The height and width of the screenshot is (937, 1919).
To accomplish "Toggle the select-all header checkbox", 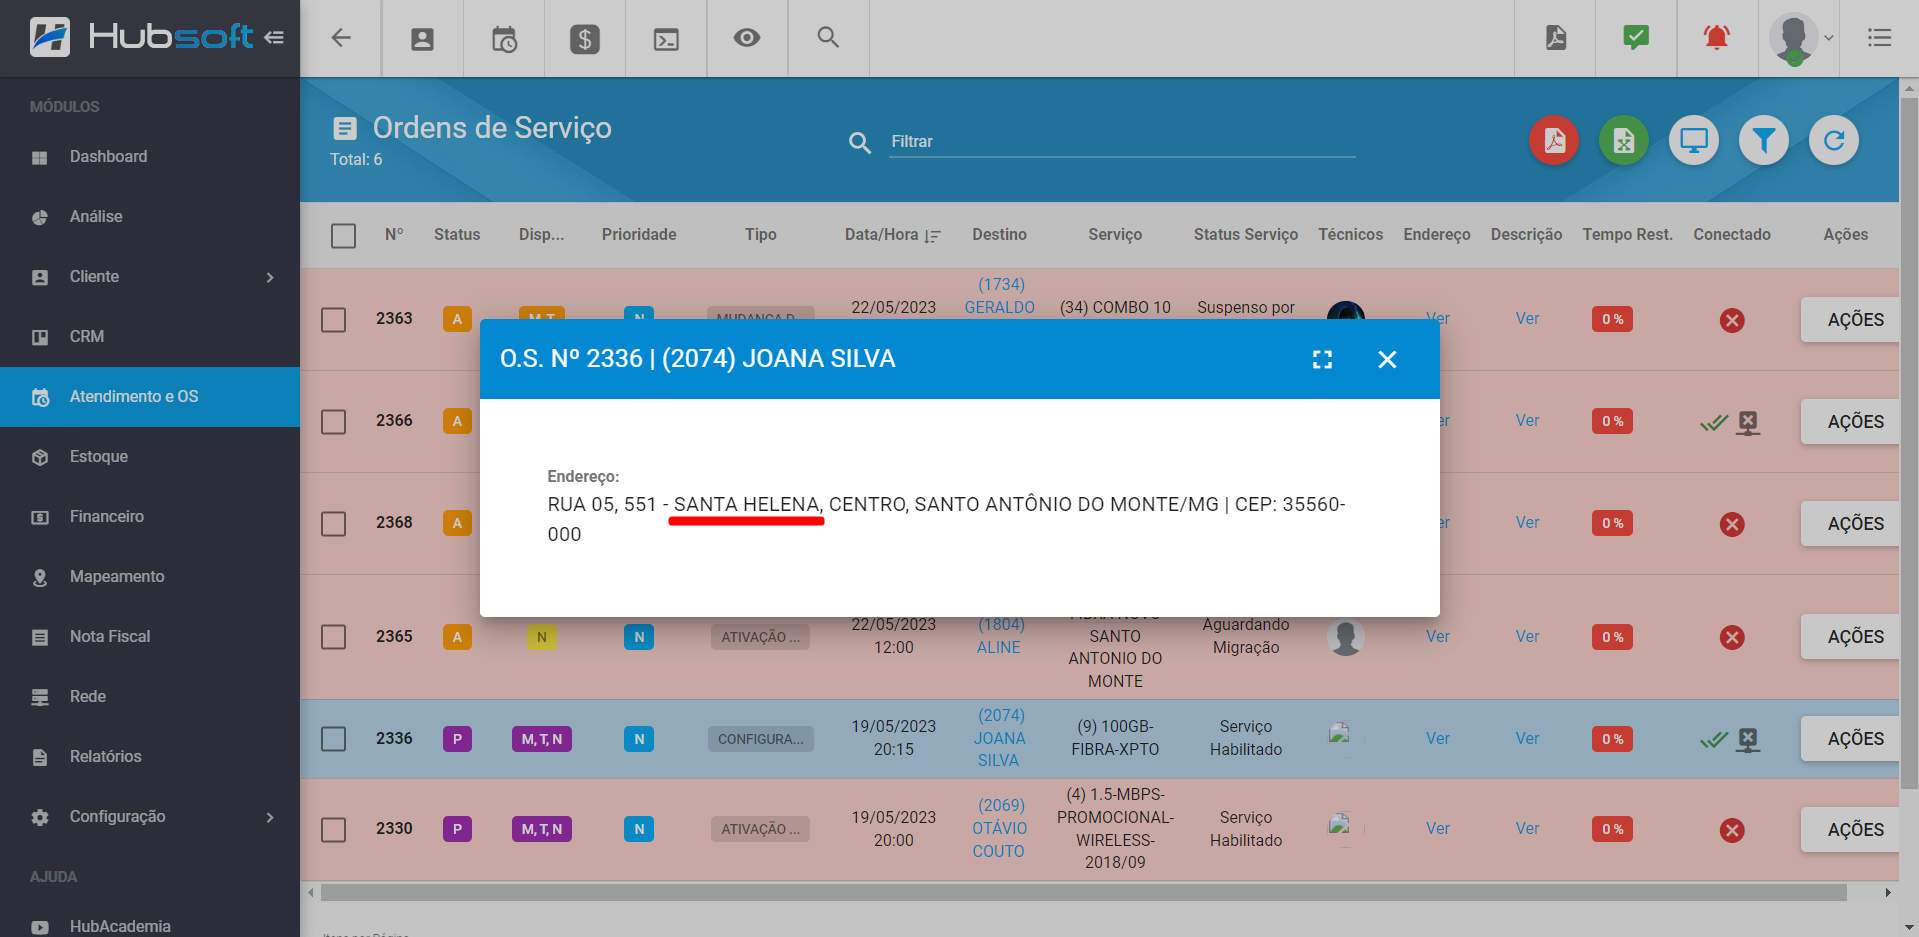I will point(343,235).
